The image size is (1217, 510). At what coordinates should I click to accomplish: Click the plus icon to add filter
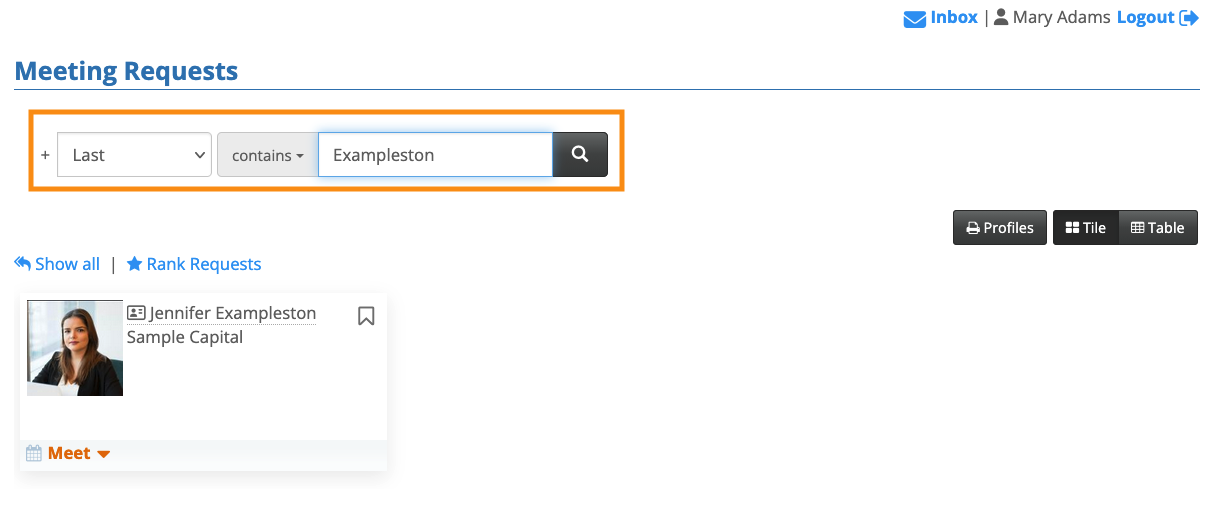tap(45, 155)
